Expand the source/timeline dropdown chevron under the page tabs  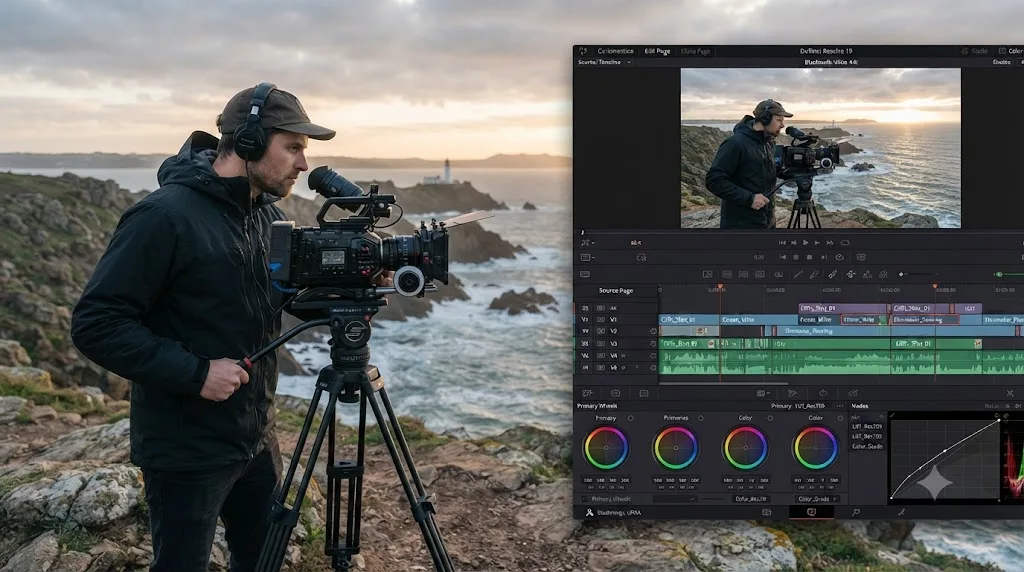[x=629, y=63]
